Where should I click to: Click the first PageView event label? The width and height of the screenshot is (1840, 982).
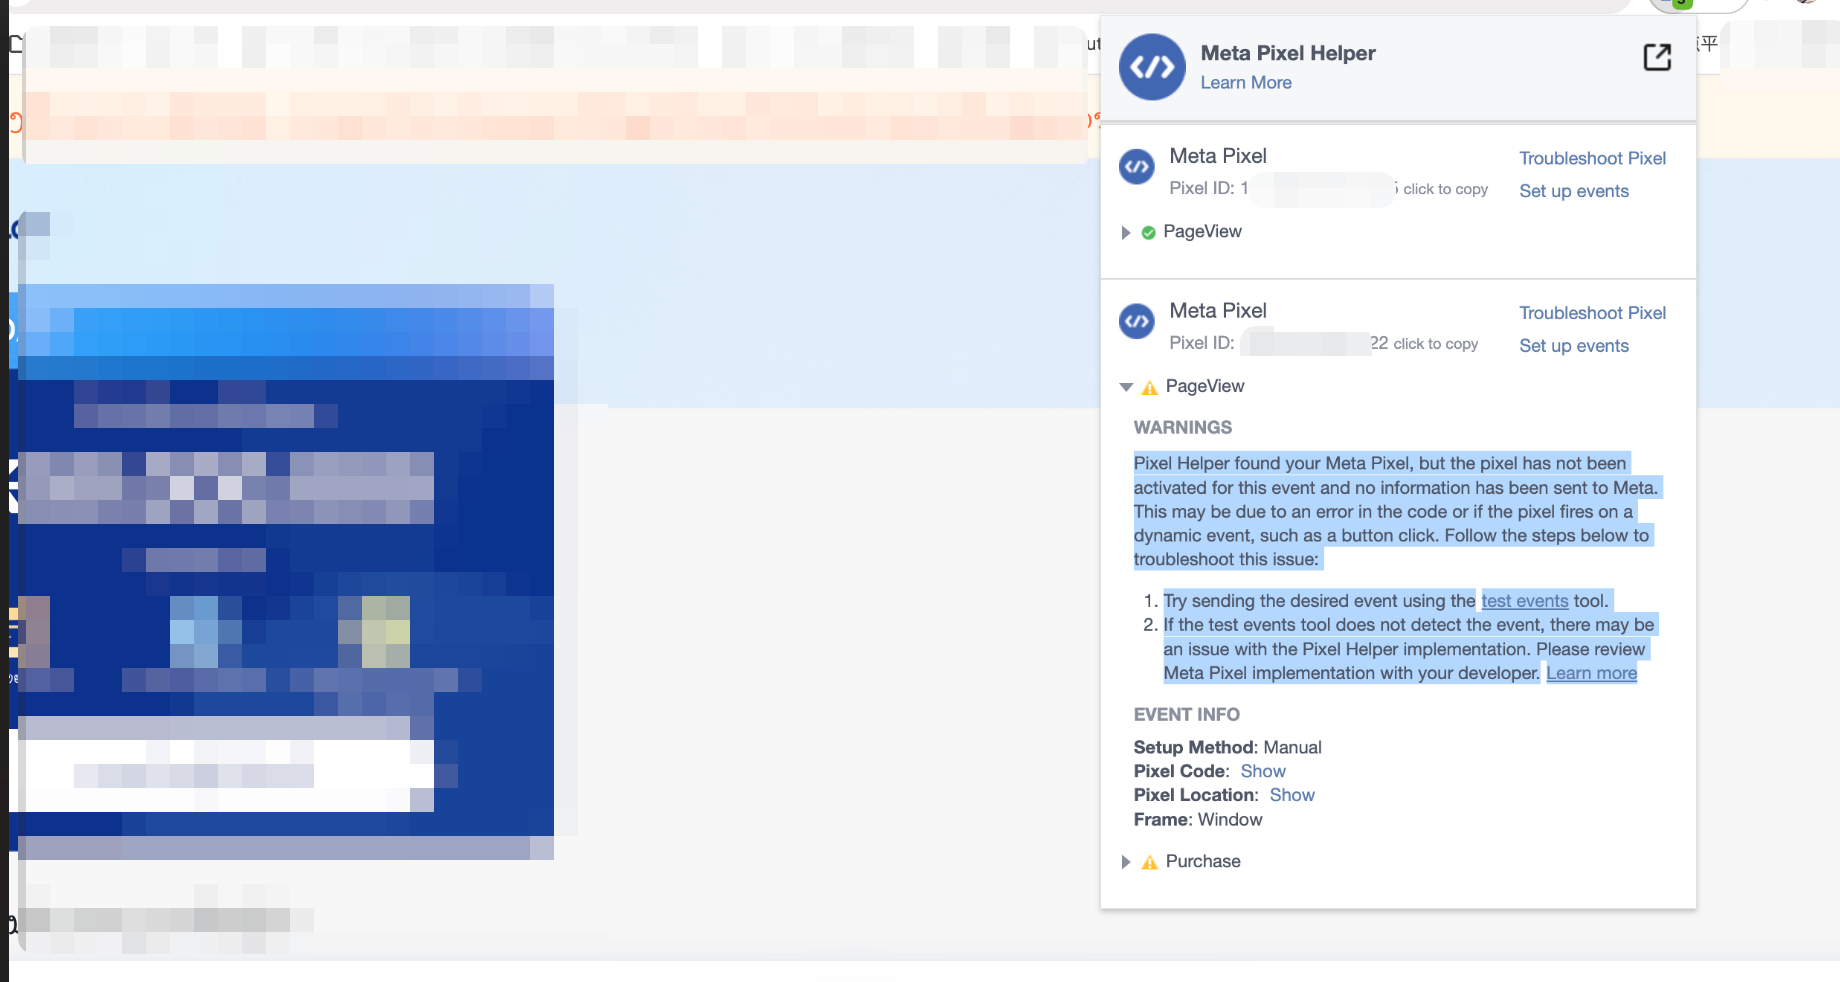[1202, 232]
